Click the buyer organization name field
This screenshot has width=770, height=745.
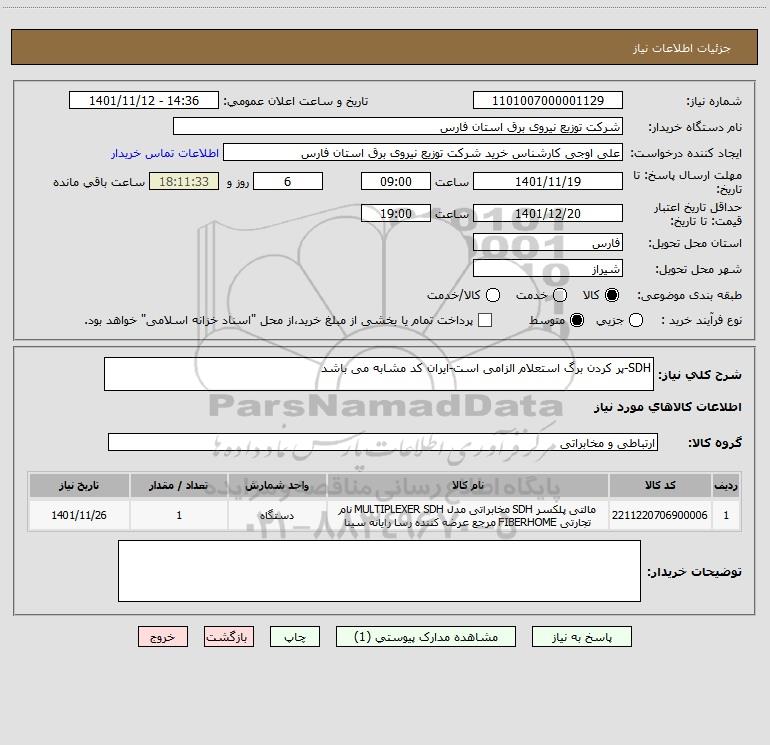point(398,127)
